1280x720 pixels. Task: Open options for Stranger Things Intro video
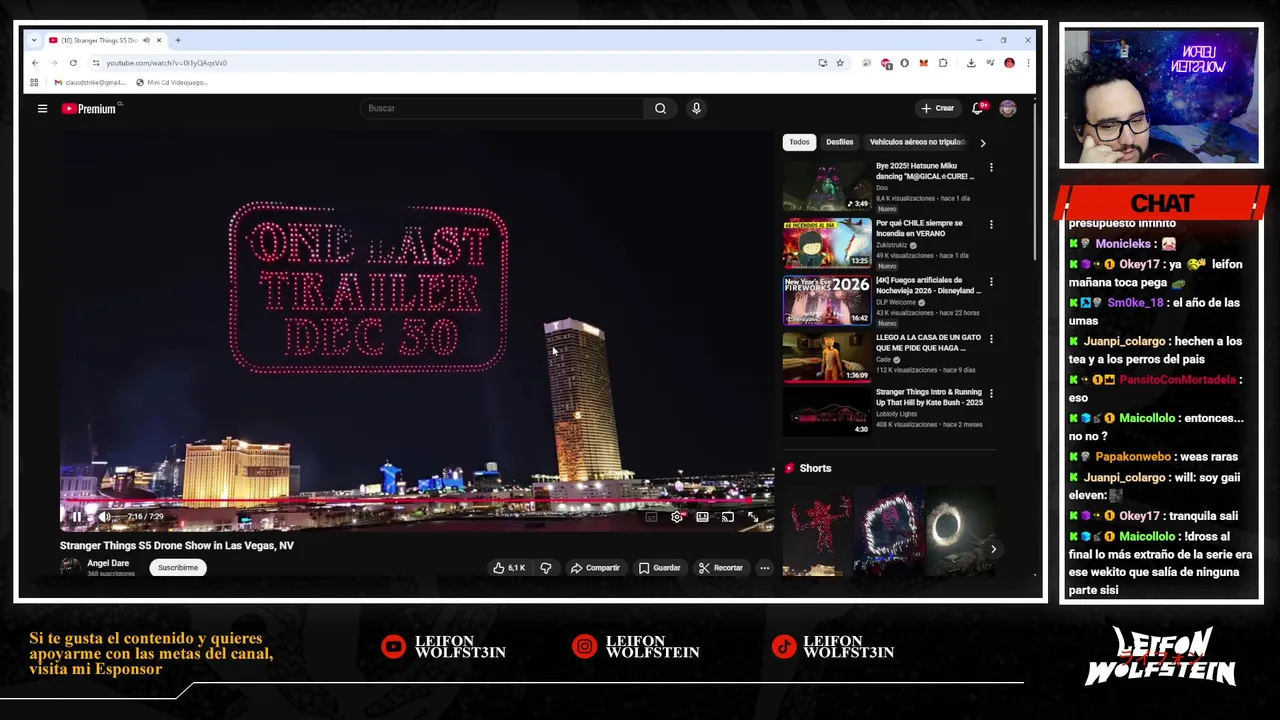(991, 394)
